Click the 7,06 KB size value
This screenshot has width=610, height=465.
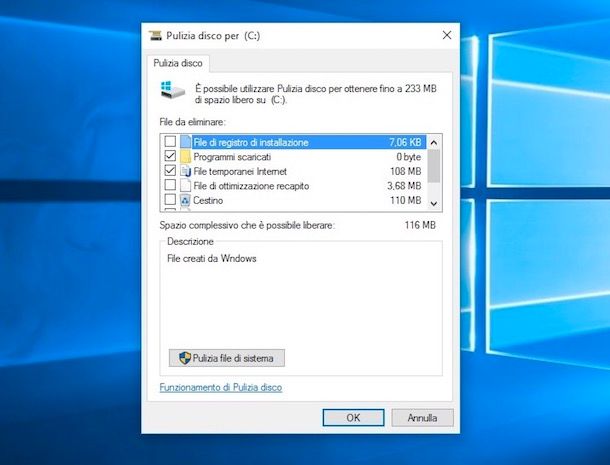click(x=405, y=142)
